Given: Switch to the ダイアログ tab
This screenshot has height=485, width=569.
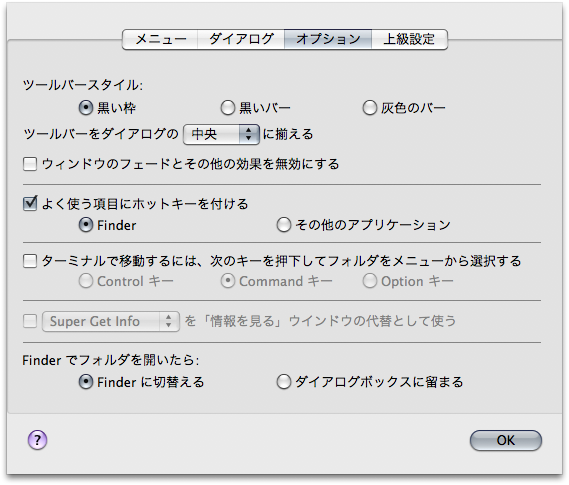Looking at the screenshot, I should point(241,39).
